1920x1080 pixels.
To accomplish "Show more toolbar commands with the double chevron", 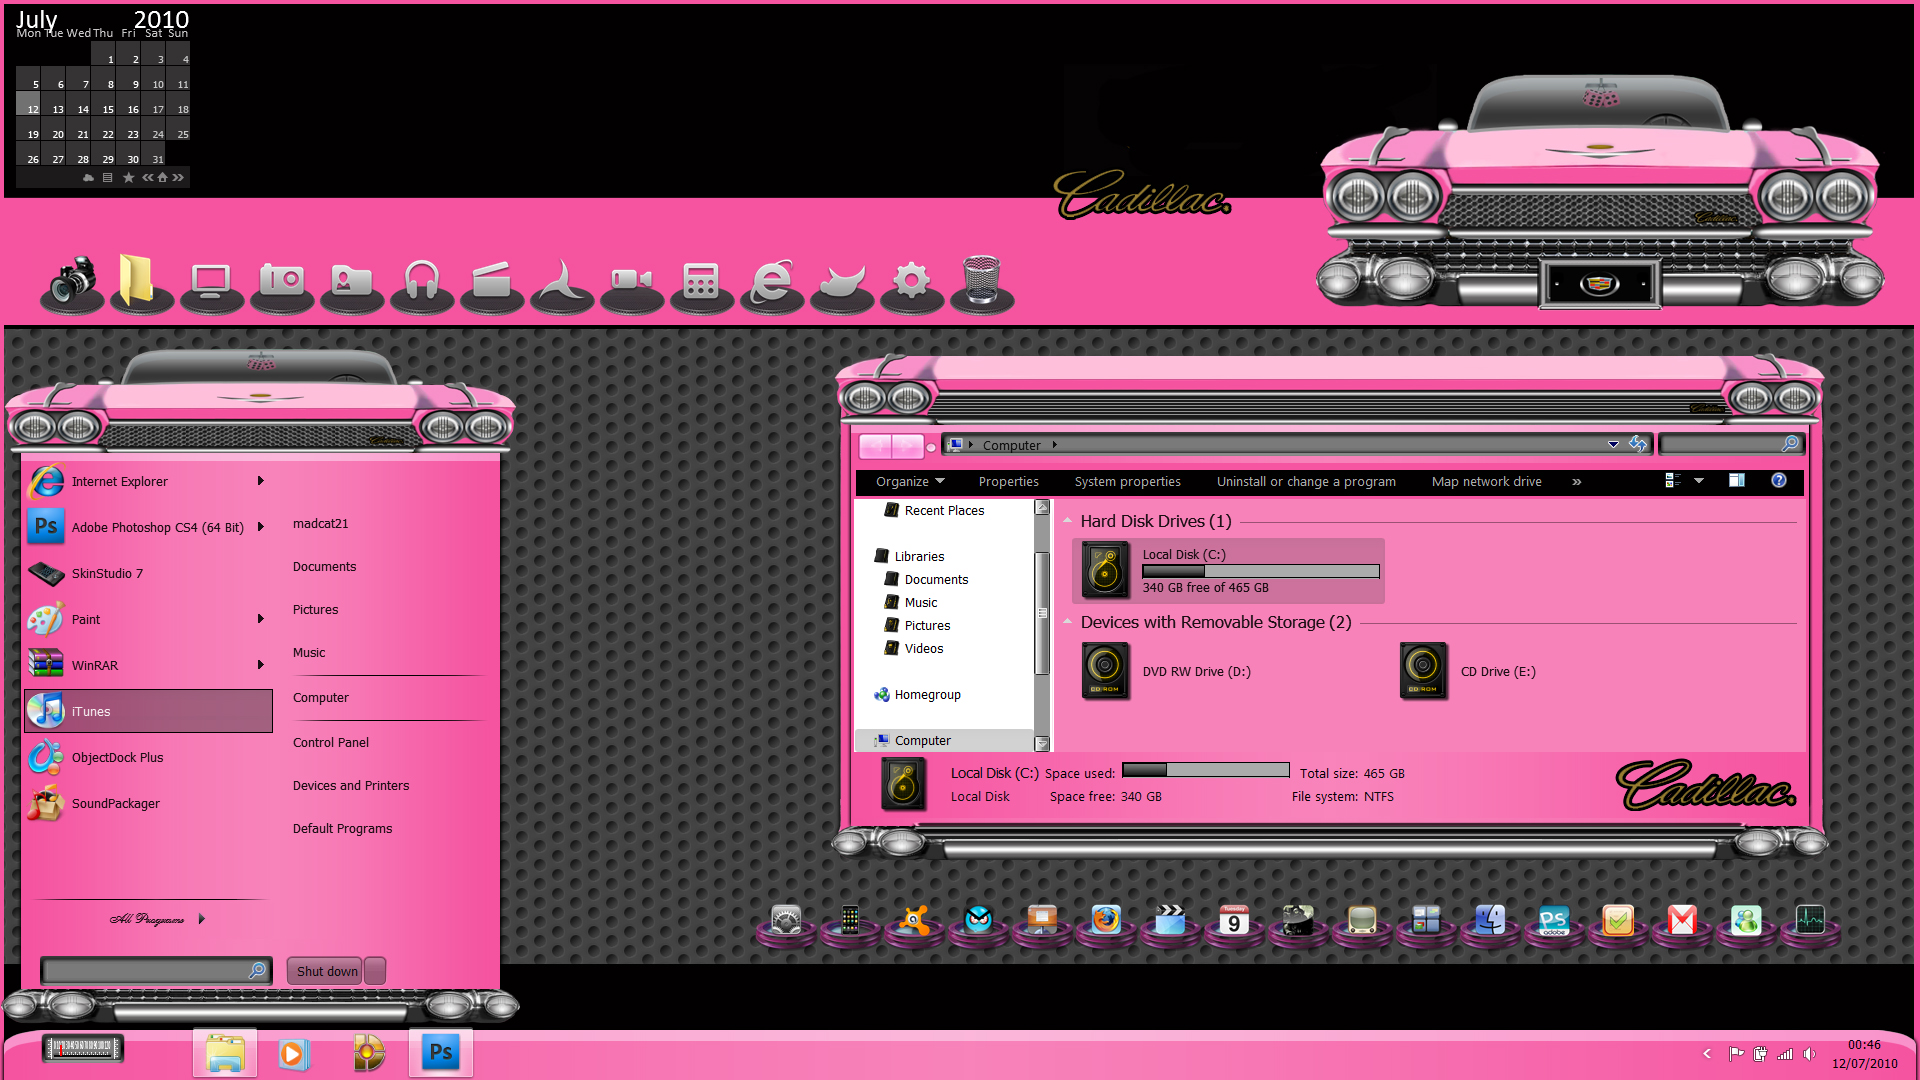I will tap(1577, 482).
